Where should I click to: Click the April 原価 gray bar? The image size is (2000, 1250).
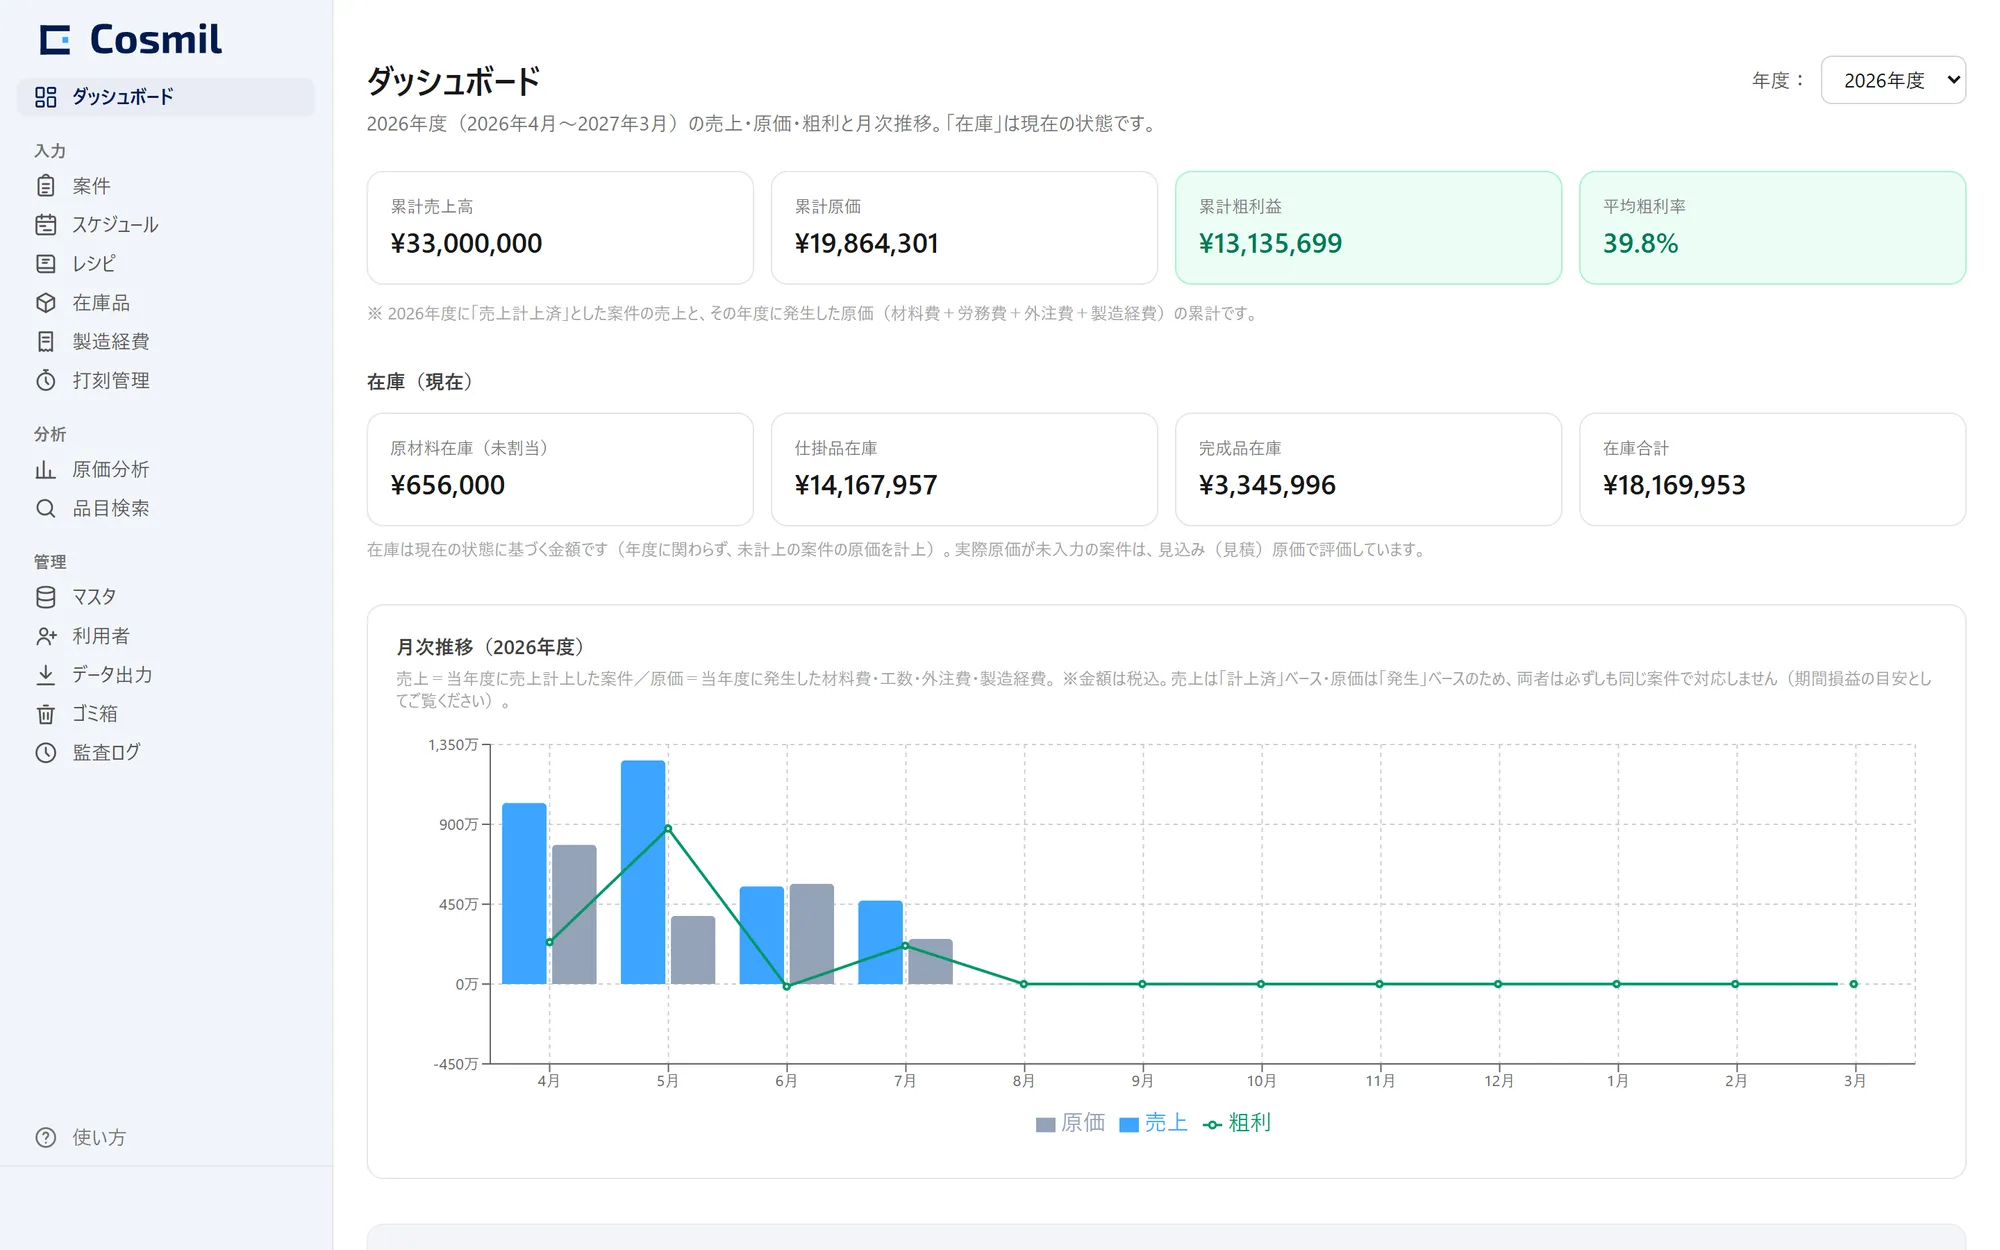click(574, 915)
